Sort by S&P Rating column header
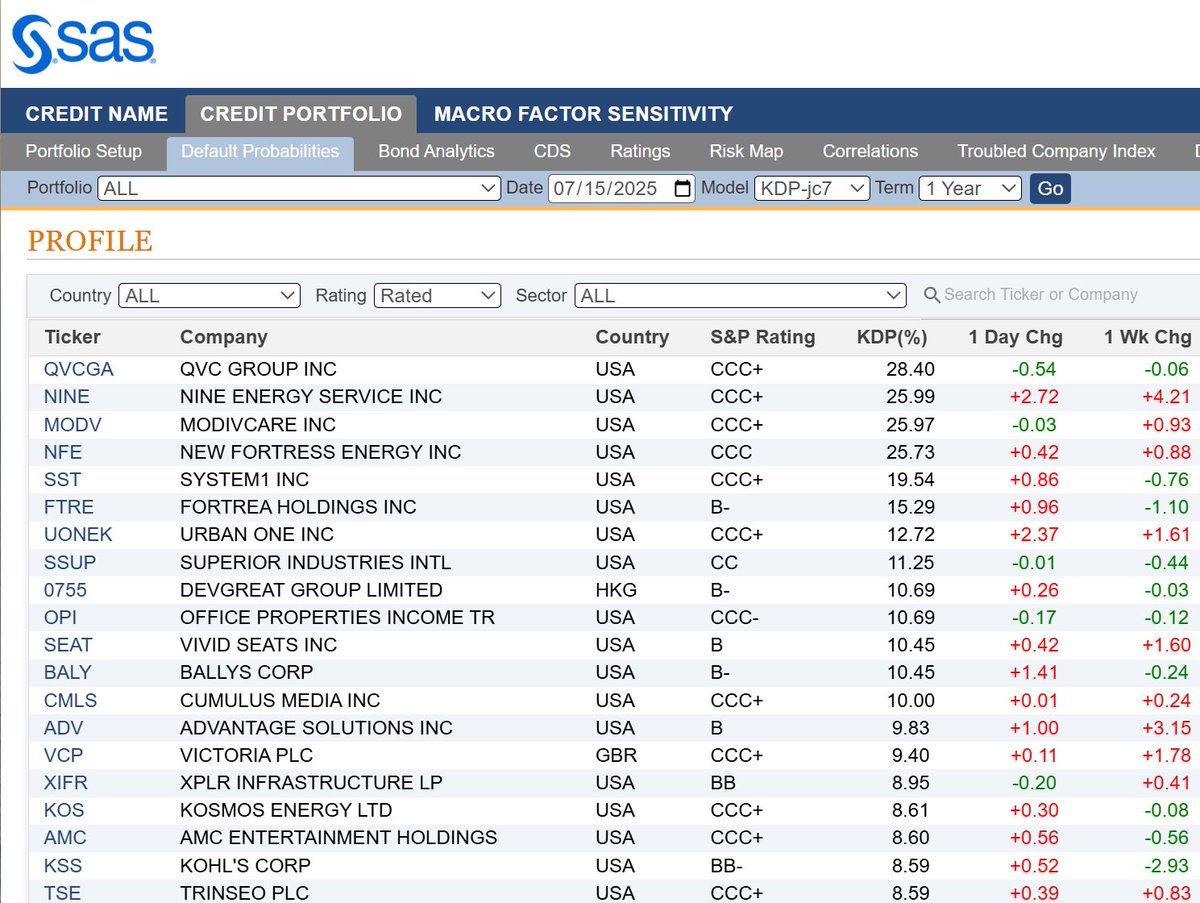1200x903 pixels. [762, 337]
